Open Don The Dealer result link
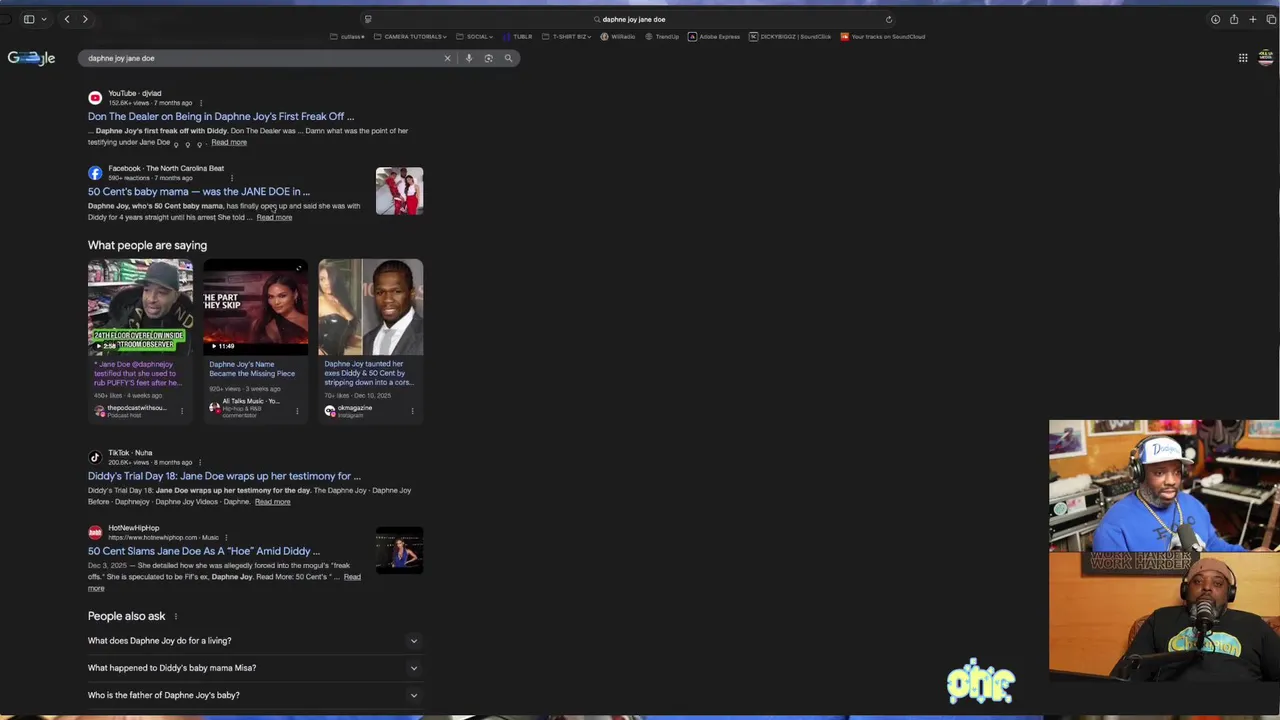 pos(221,116)
